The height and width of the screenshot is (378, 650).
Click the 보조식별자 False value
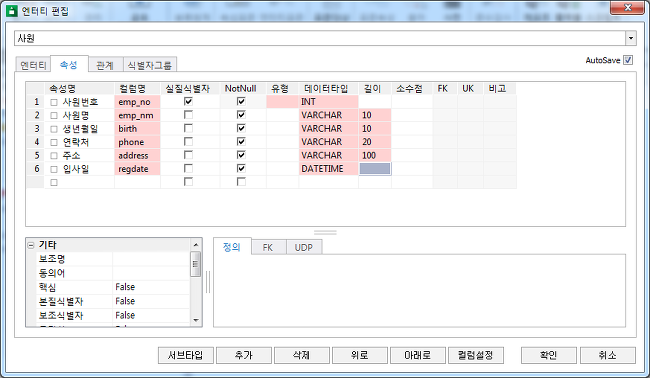tap(151, 315)
